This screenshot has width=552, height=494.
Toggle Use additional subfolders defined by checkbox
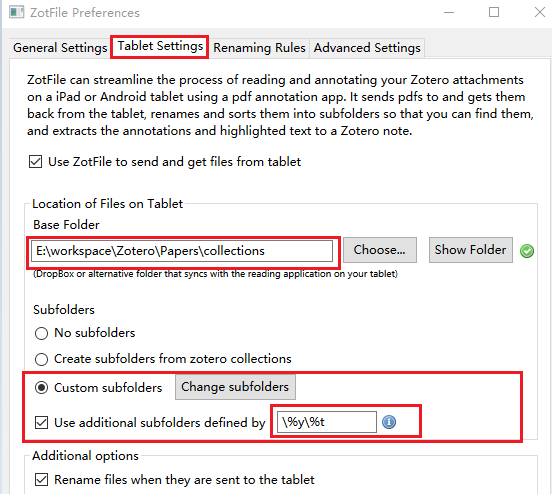tap(42, 423)
